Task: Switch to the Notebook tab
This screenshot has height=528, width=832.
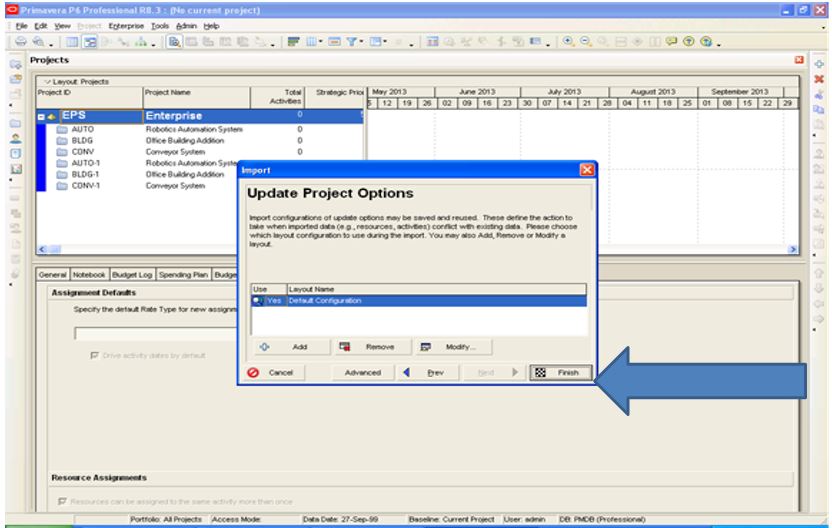Action: coord(91,273)
